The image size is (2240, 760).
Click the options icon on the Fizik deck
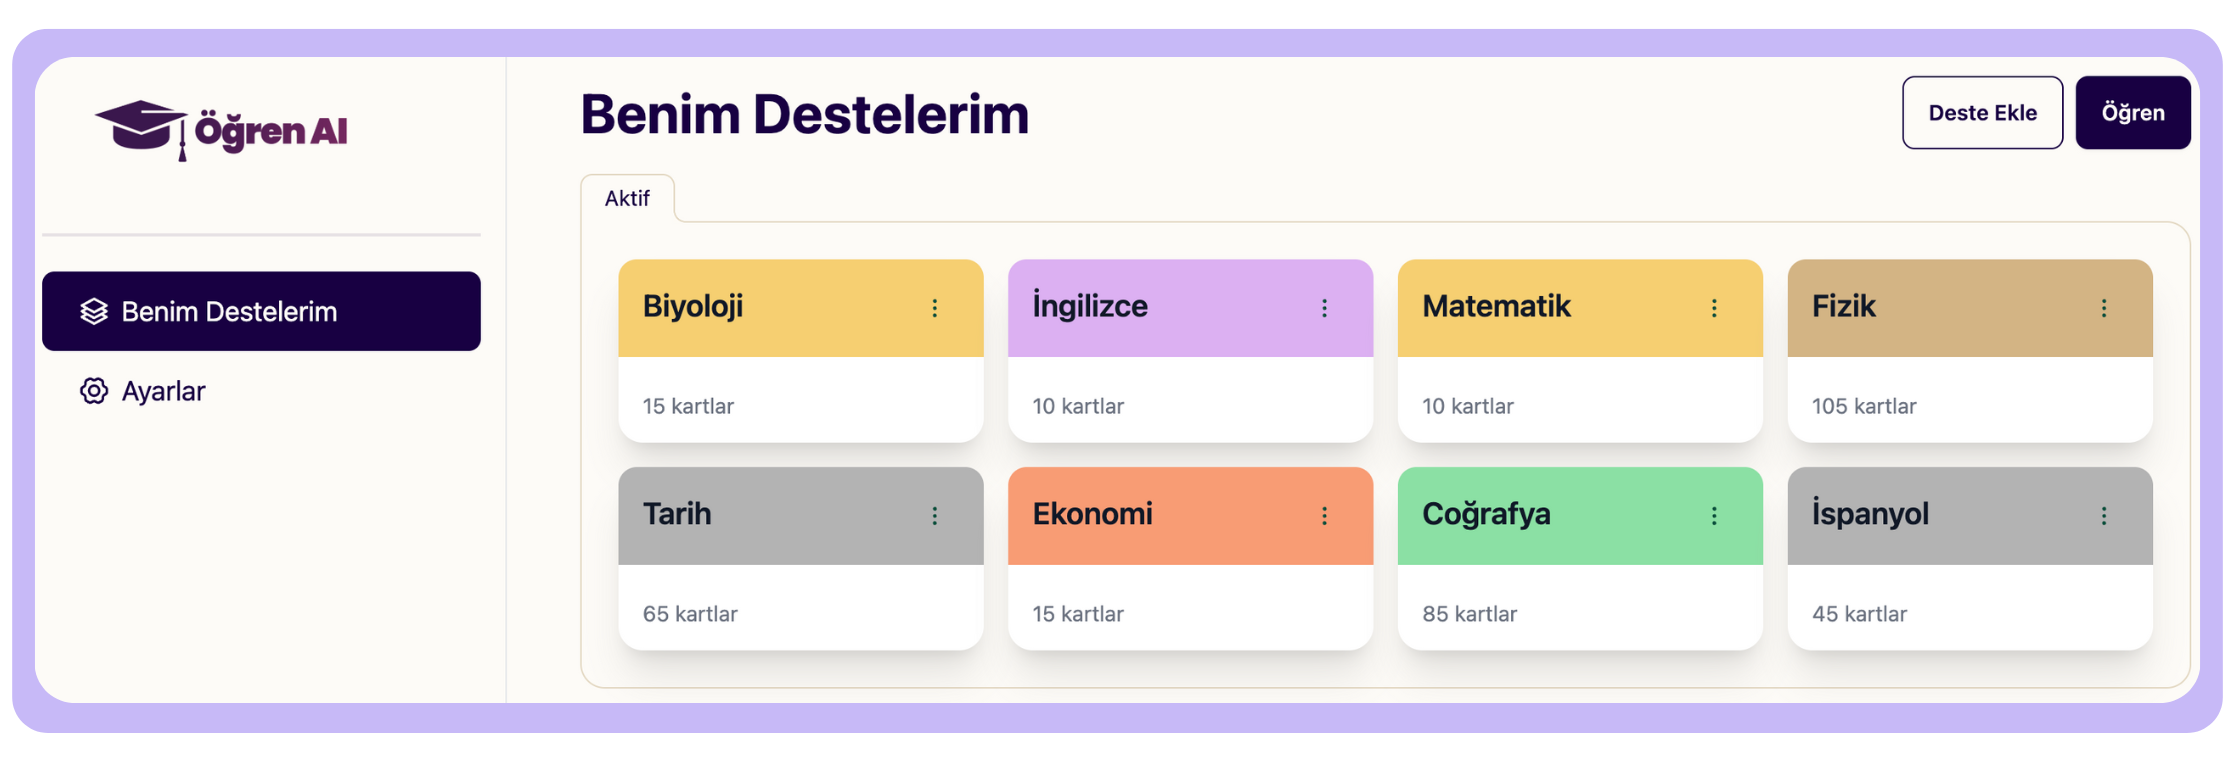[x=2104, y=307]
